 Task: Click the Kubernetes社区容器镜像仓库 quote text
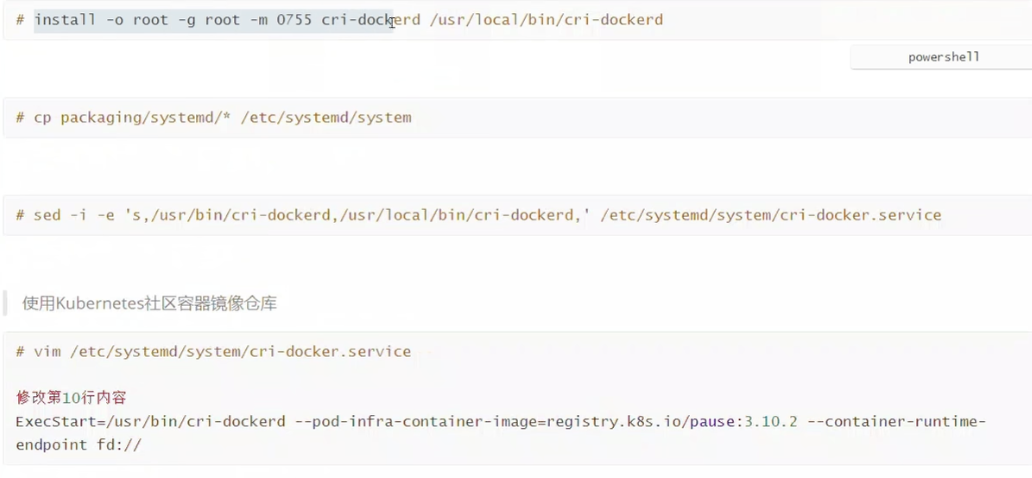click(x=149, y=304)
